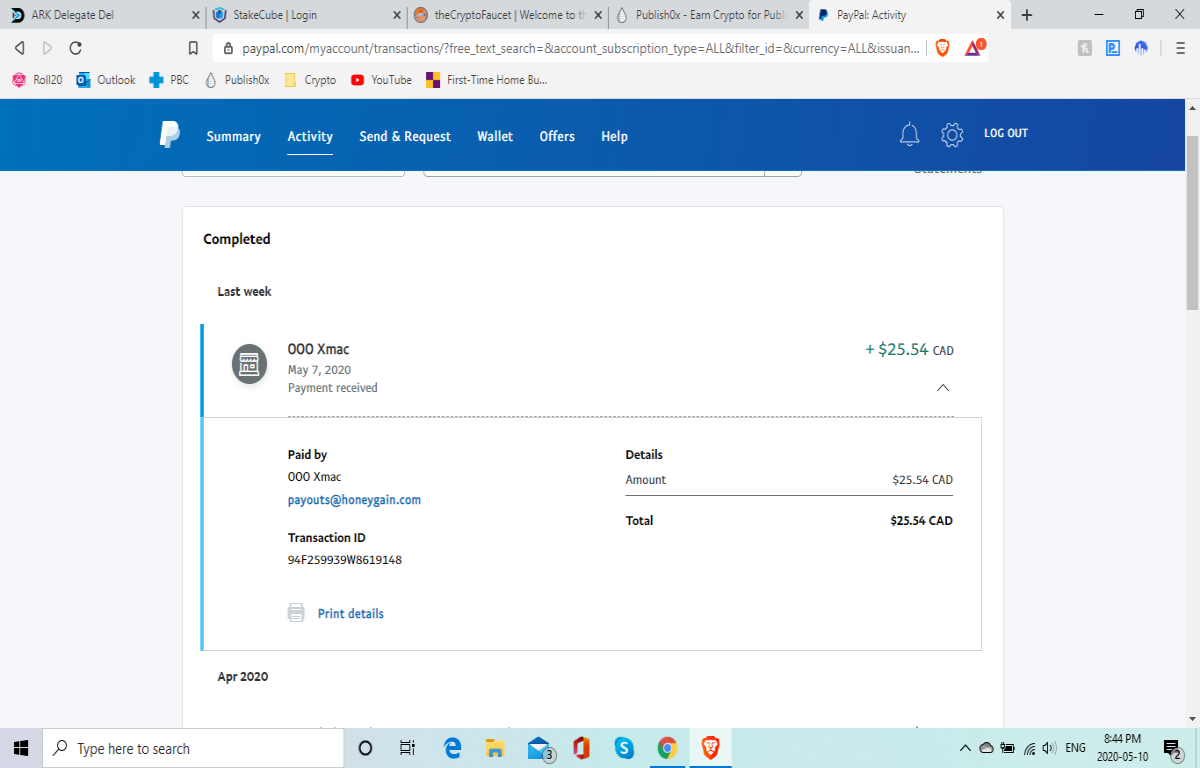Open Microsoft Edge from the taskbar

(452, 748)
